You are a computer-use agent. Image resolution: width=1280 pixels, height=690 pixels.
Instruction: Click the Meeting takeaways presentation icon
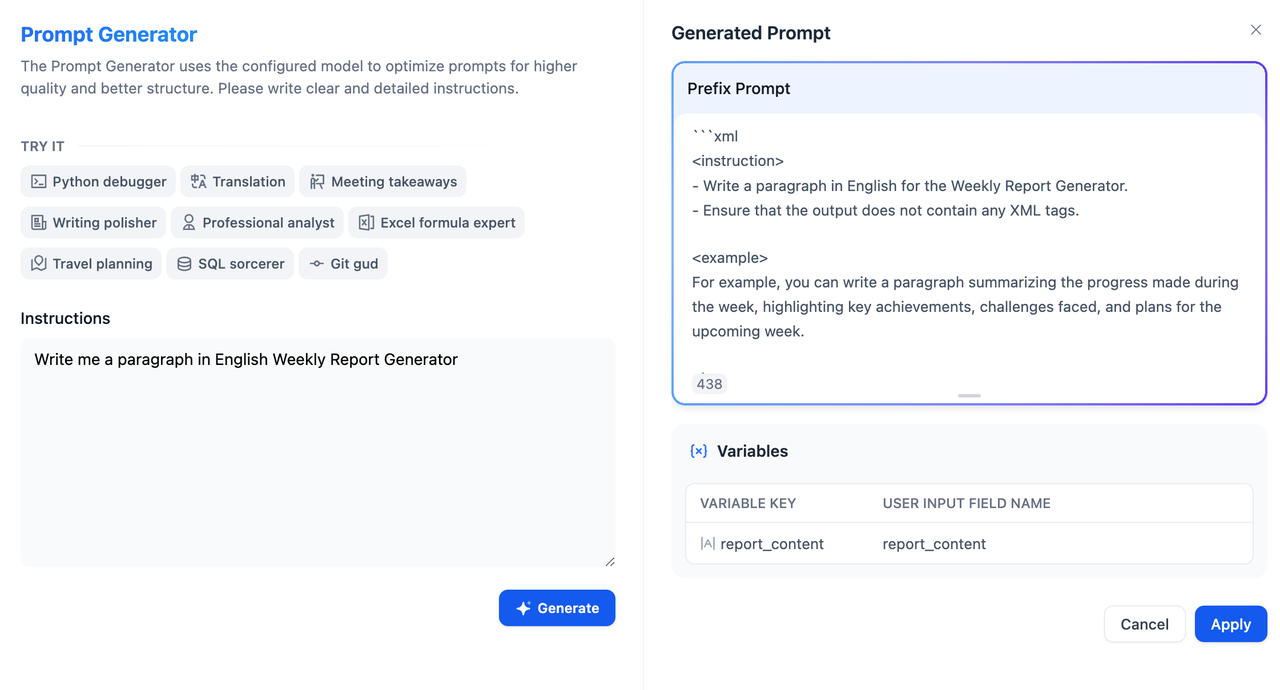317,182
